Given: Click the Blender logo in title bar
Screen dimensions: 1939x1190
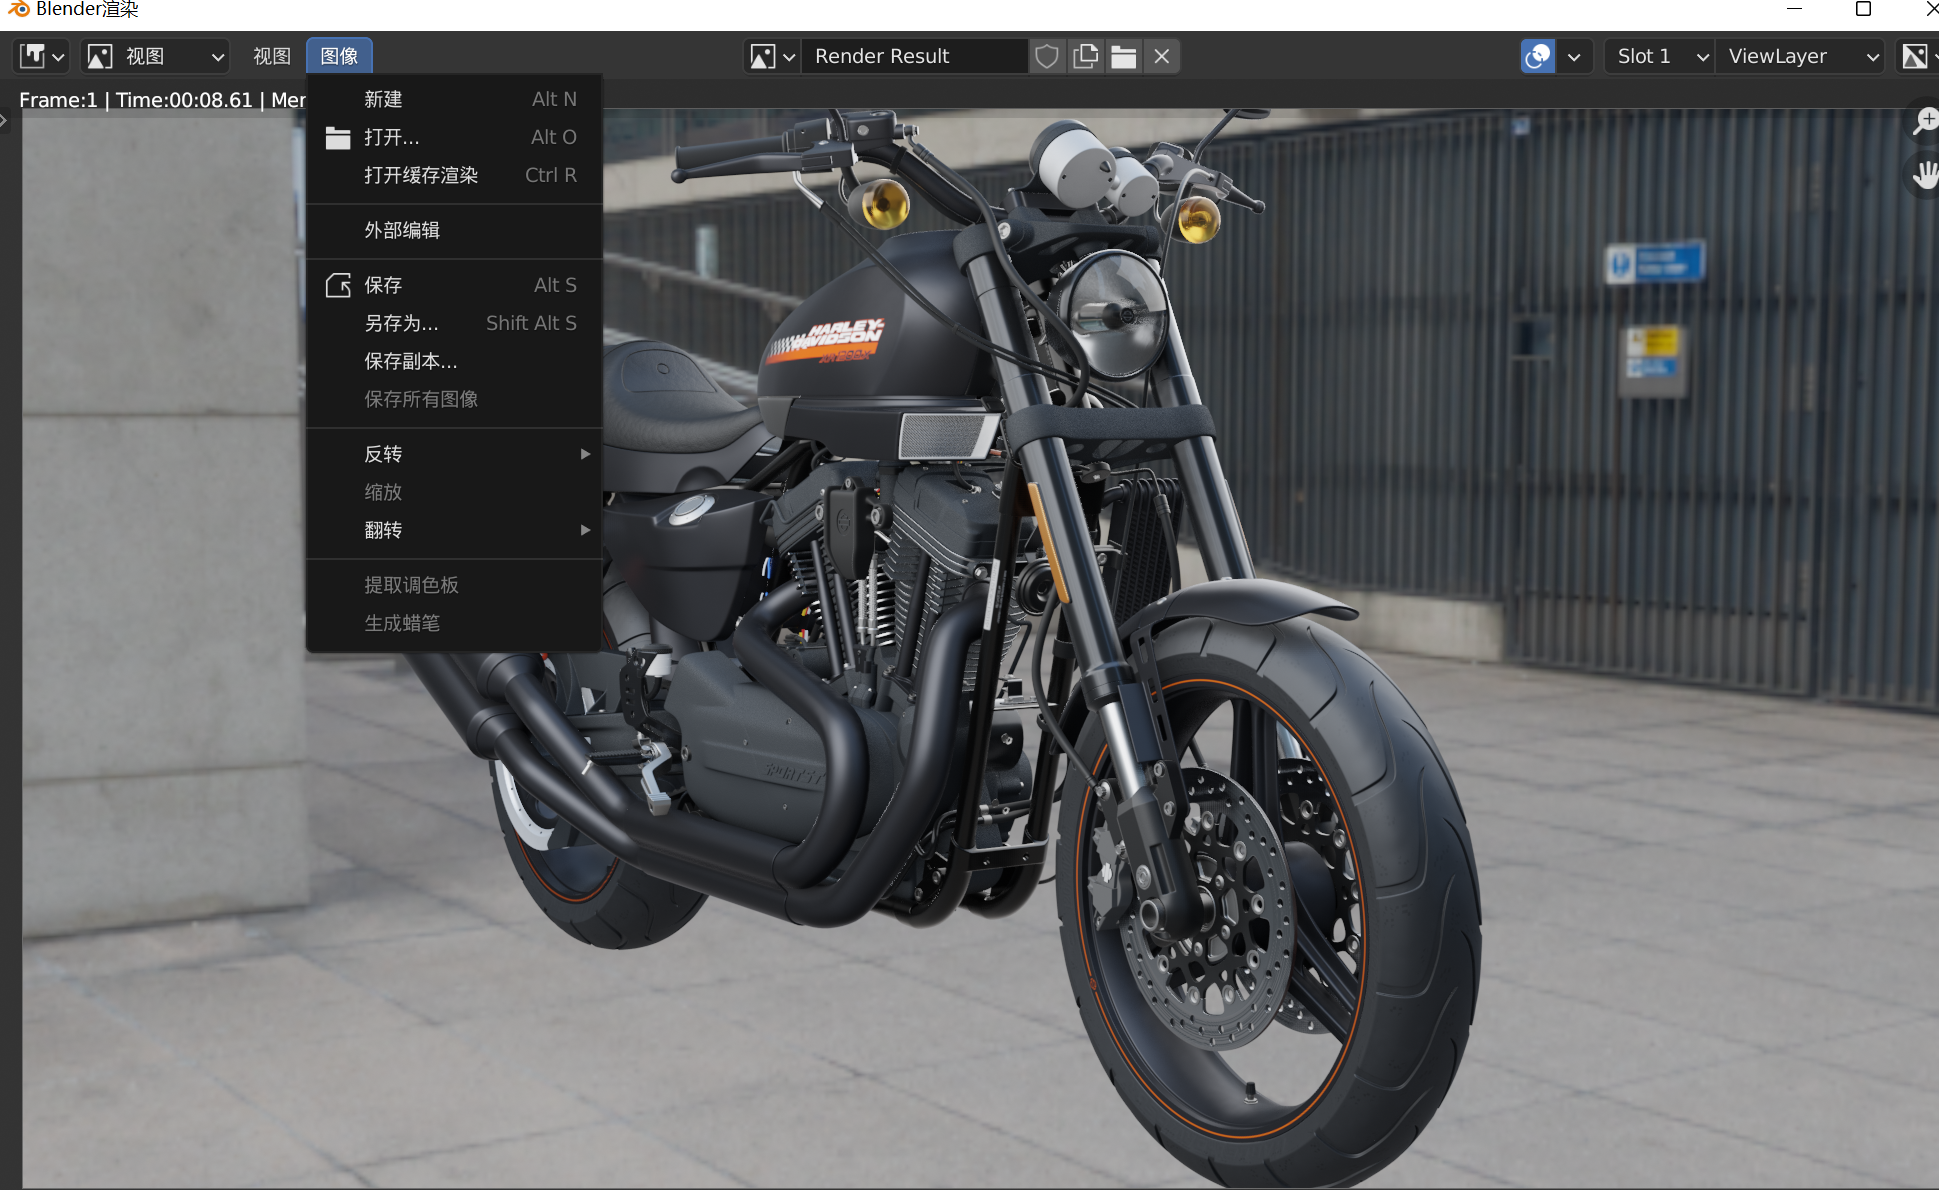Looking at the screenshot, I should pos(19,9).
